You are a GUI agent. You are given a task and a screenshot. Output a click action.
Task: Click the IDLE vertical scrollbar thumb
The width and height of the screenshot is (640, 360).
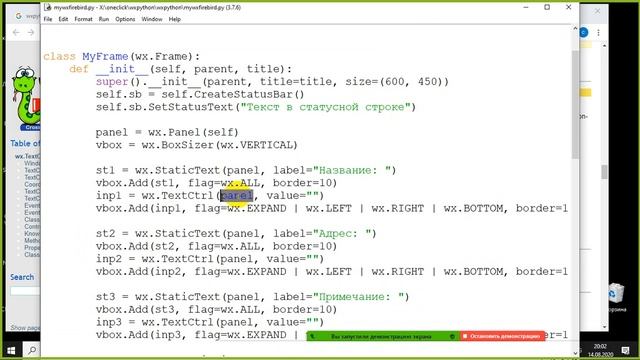point(575,104)
